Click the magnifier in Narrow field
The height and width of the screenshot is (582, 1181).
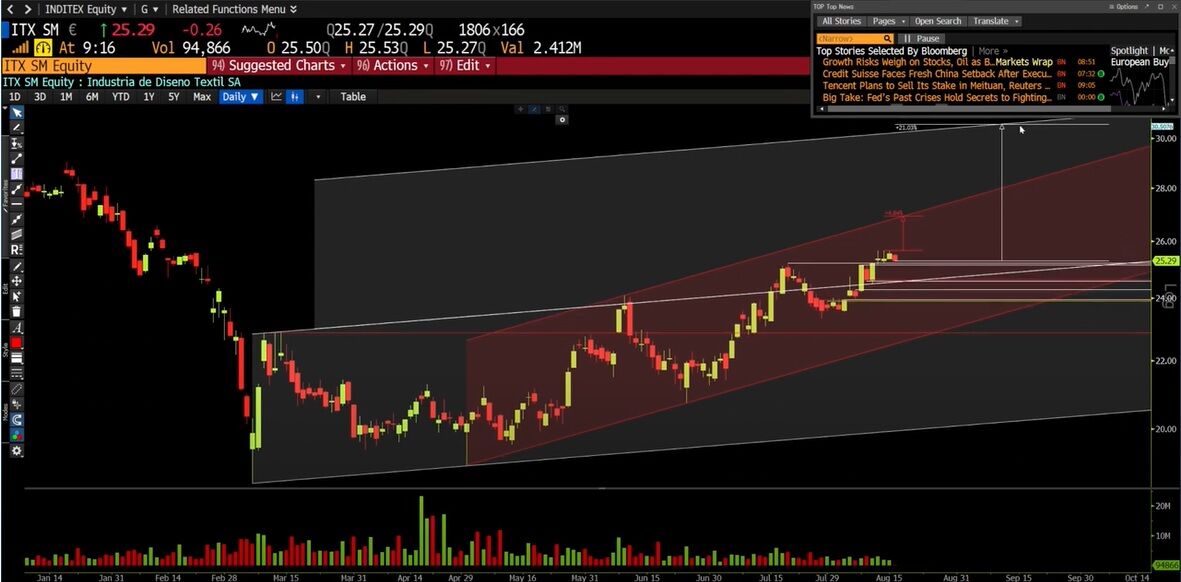click(x=887, y=38)
